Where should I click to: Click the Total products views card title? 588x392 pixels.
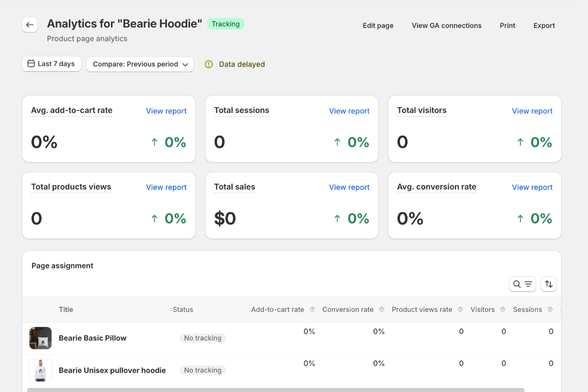(x=71, y=187)
